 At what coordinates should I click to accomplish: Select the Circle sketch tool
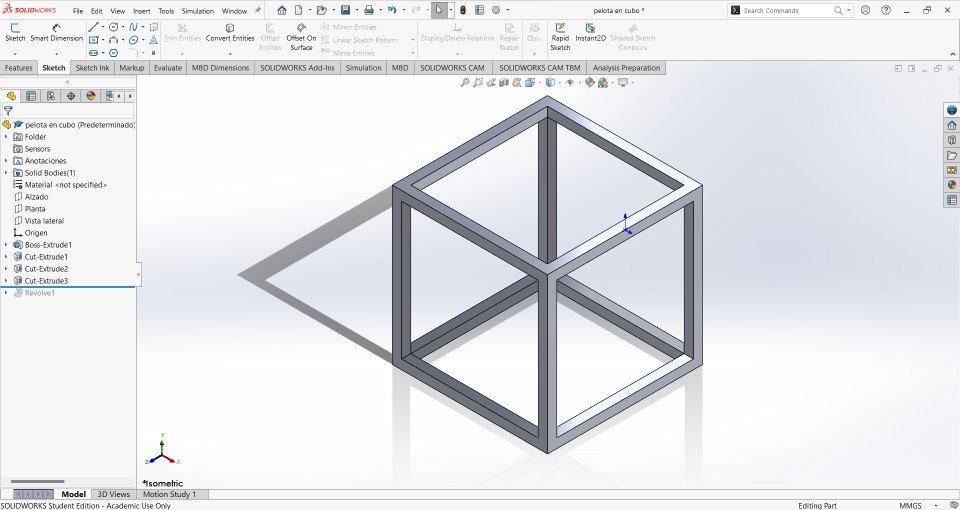113,27
